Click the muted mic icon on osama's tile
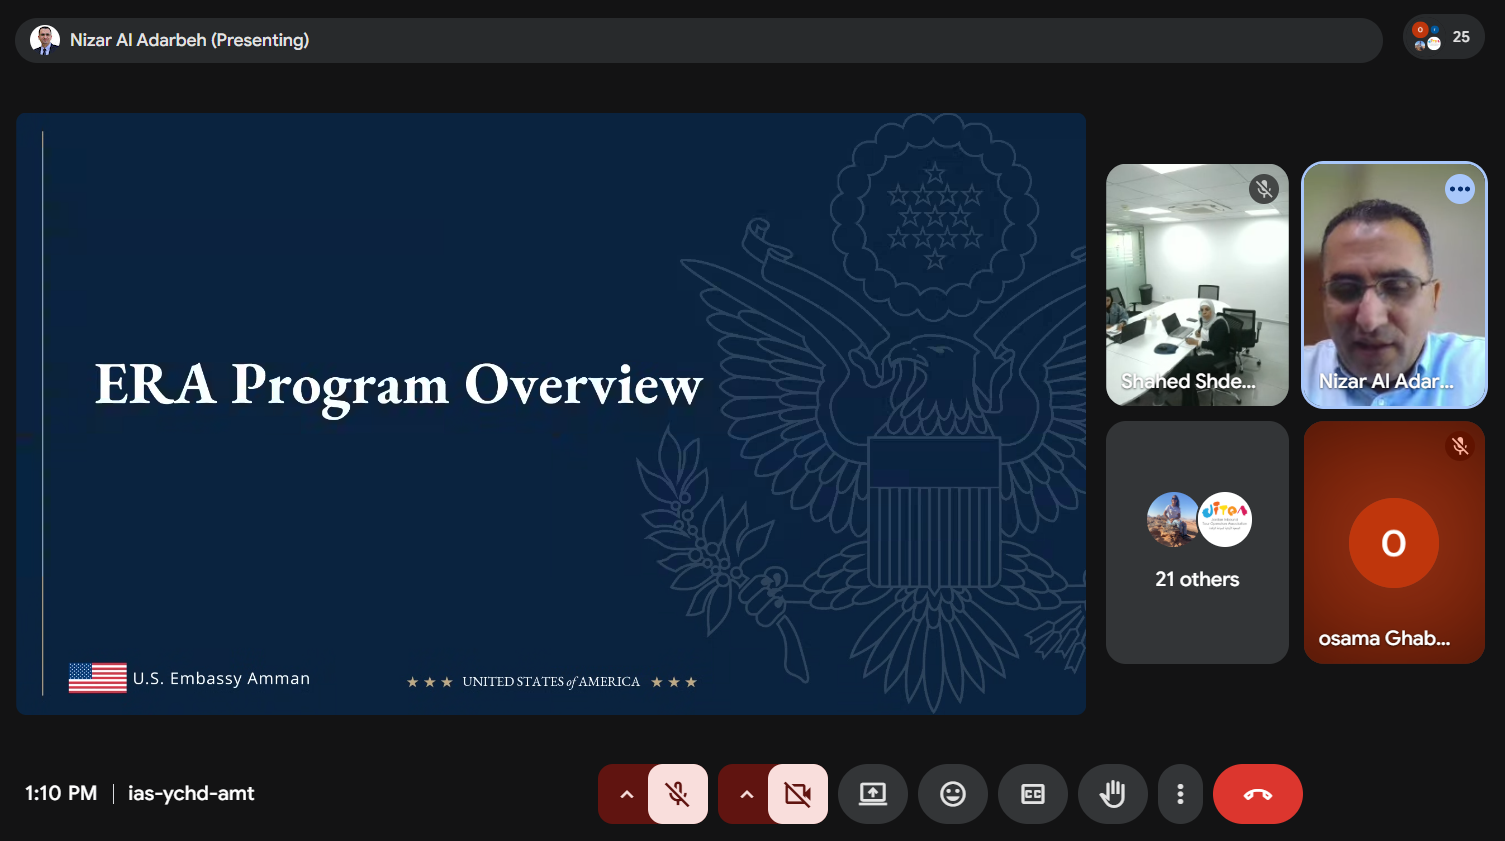This screenshot has height=841, width=1505. pos(1460,446)
